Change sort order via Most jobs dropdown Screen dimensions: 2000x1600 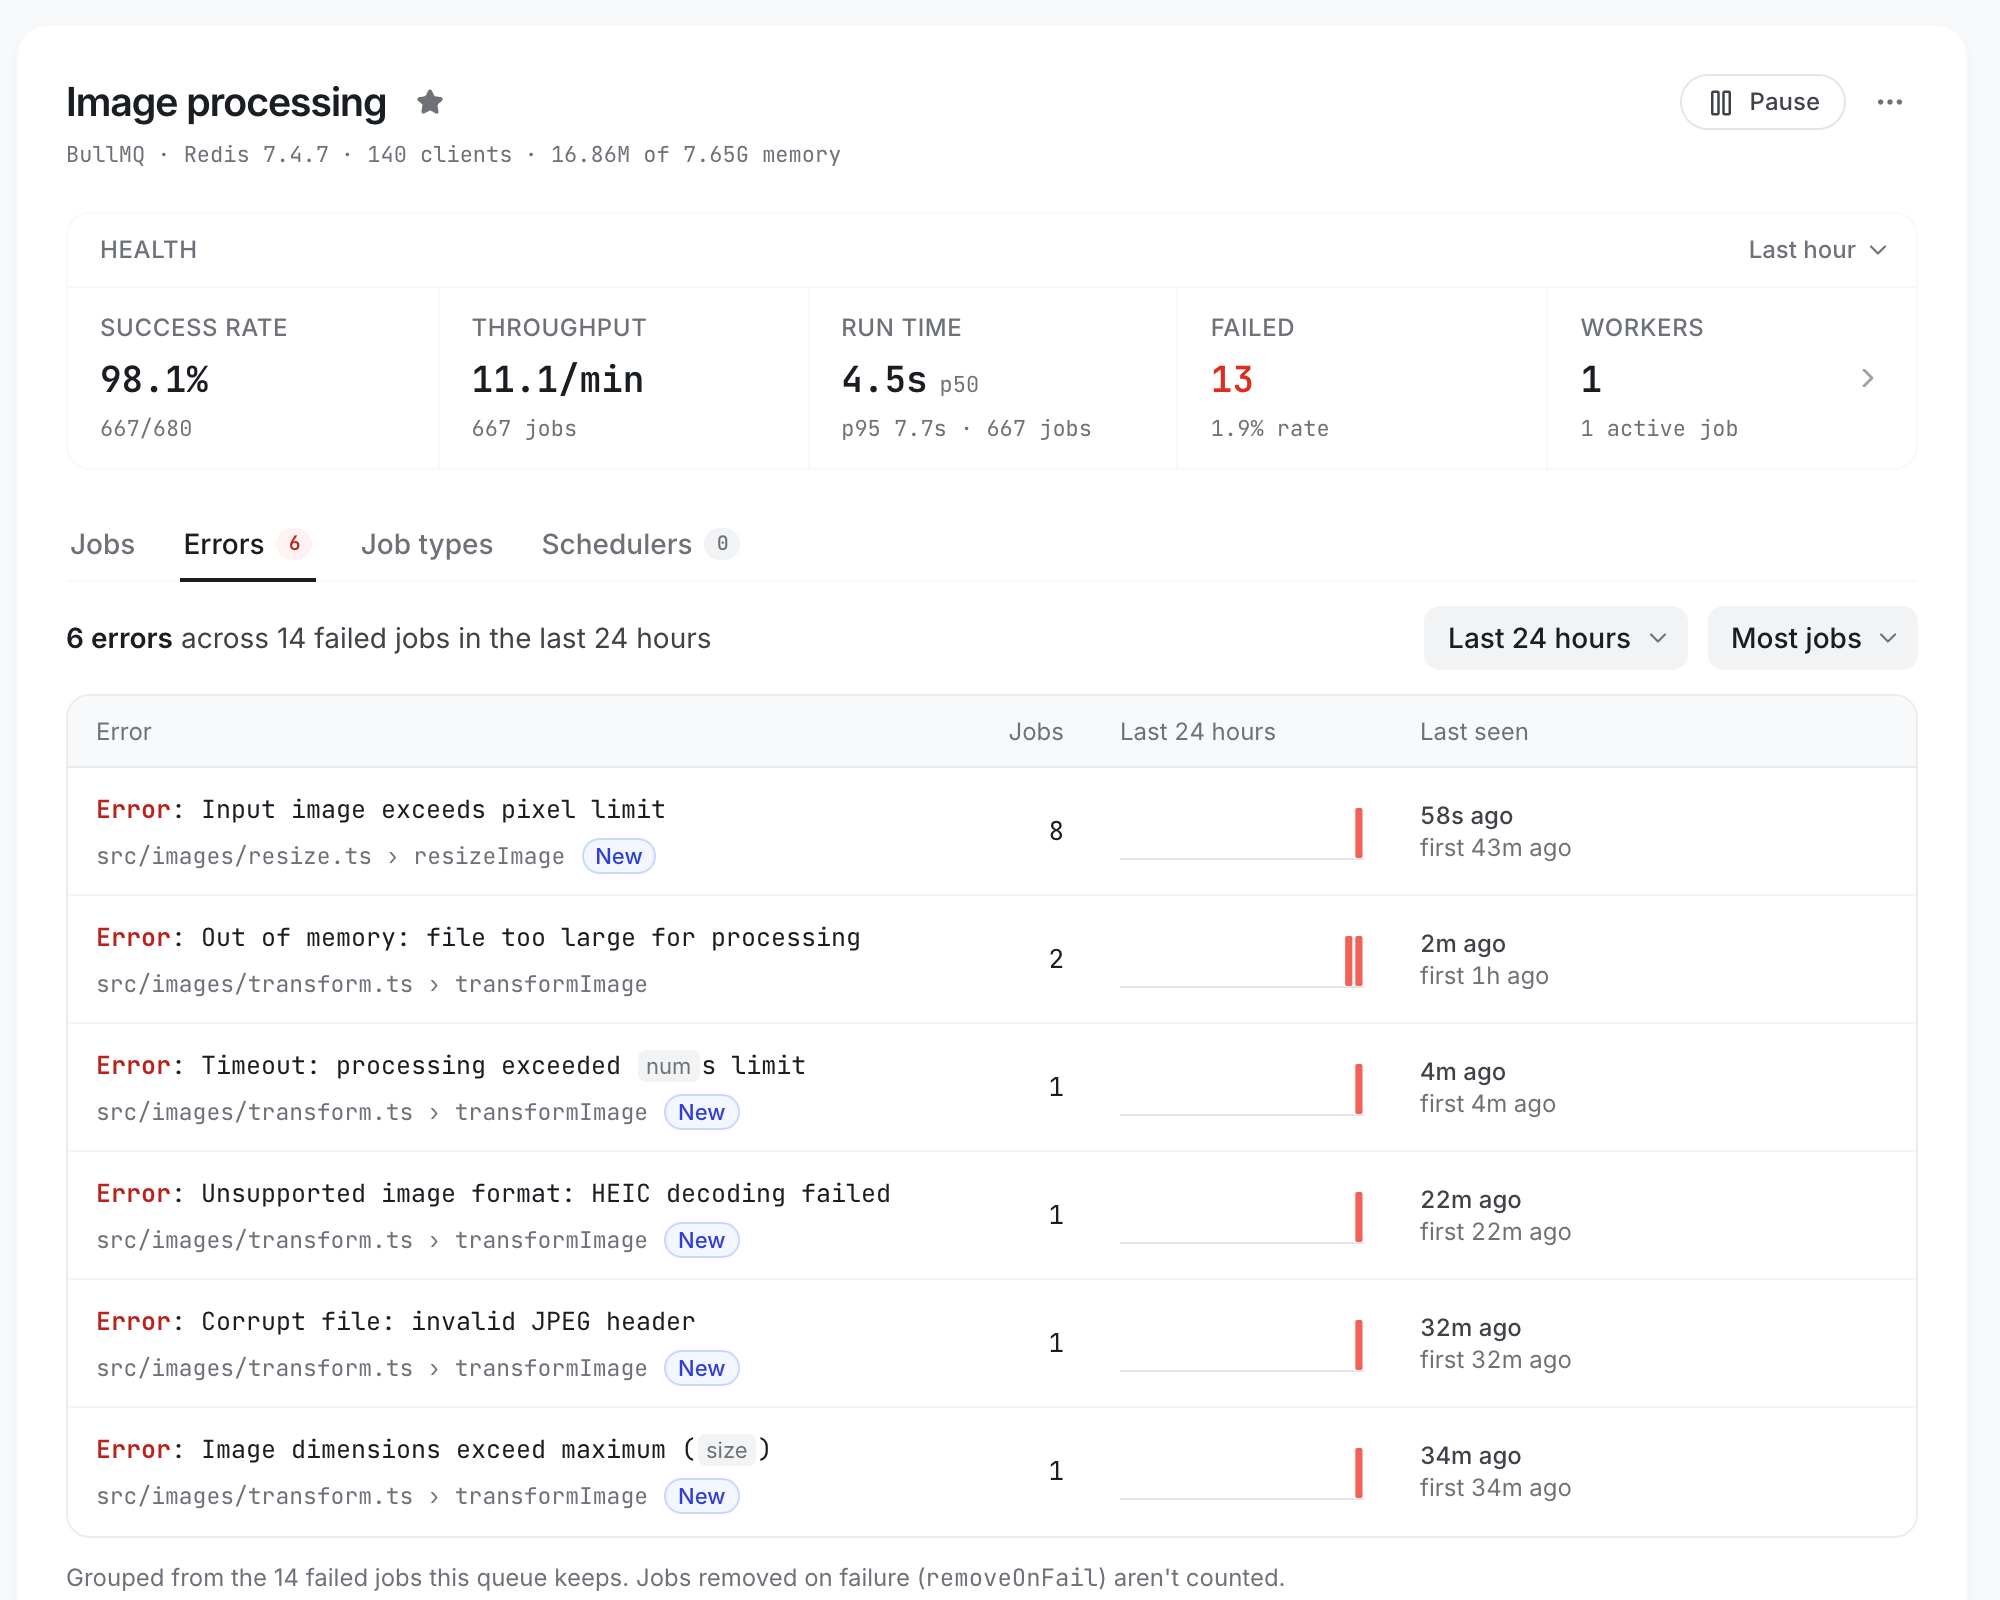[x=1812, y=638]
